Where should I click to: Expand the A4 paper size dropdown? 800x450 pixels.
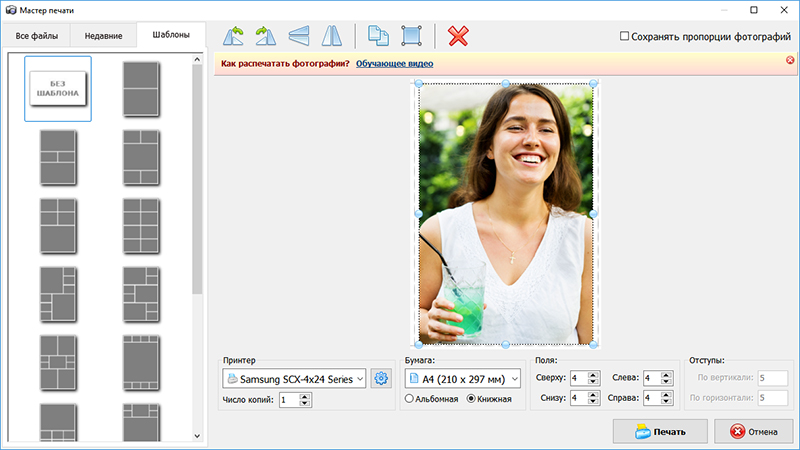click(x=463, y=379)
